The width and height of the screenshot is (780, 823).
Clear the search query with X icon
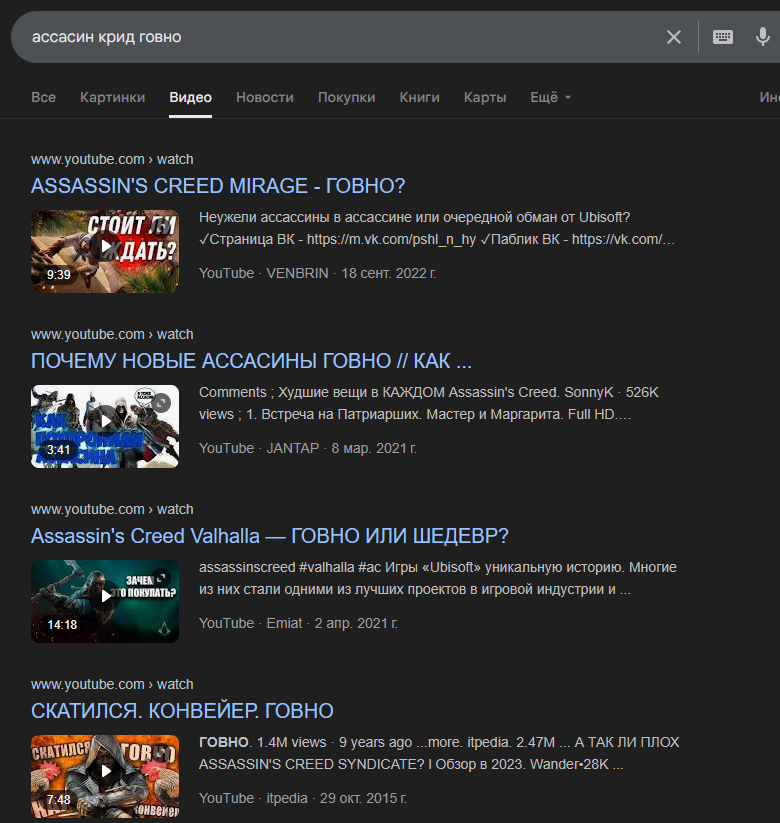point(673,37)
